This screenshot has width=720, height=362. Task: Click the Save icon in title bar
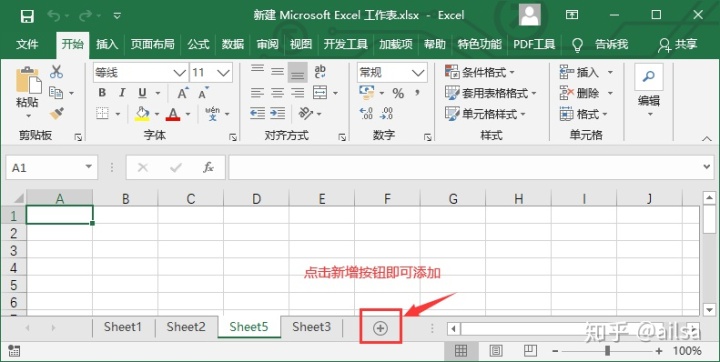pyautogui.click(x=27, y=16)
